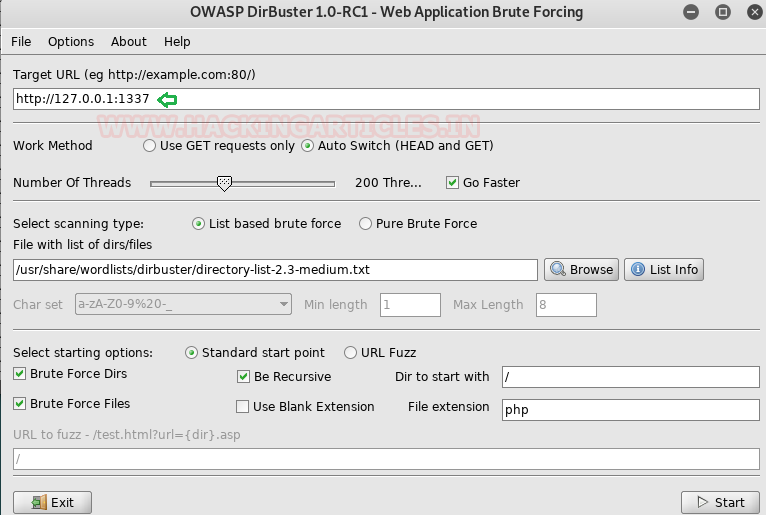Image resolution: width=766 pixels, height=515 pixels.
Task: Select List based brute force scanning
Action: [x=198, y=224]
